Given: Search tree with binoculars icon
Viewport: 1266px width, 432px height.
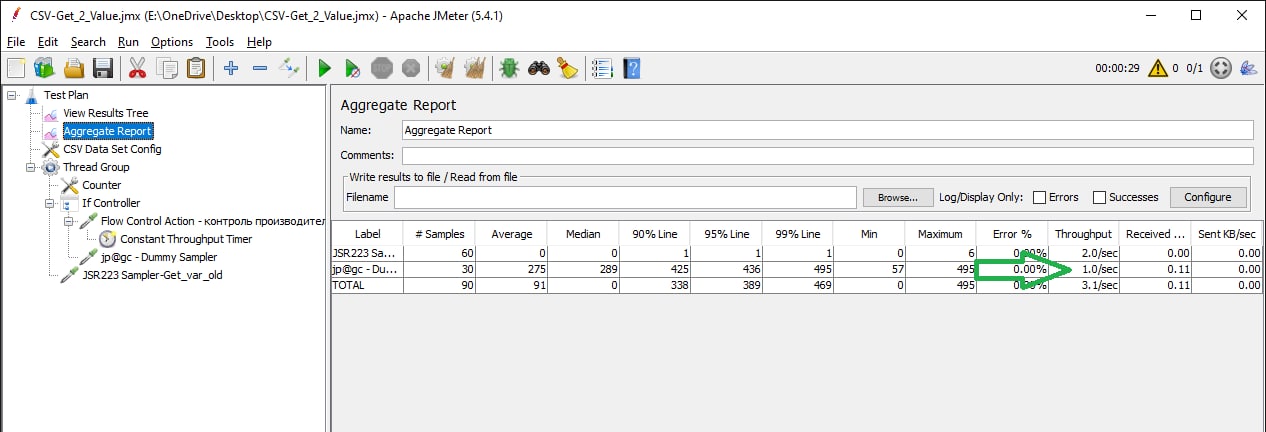Looking at the screenshot, I should point(539,68).
